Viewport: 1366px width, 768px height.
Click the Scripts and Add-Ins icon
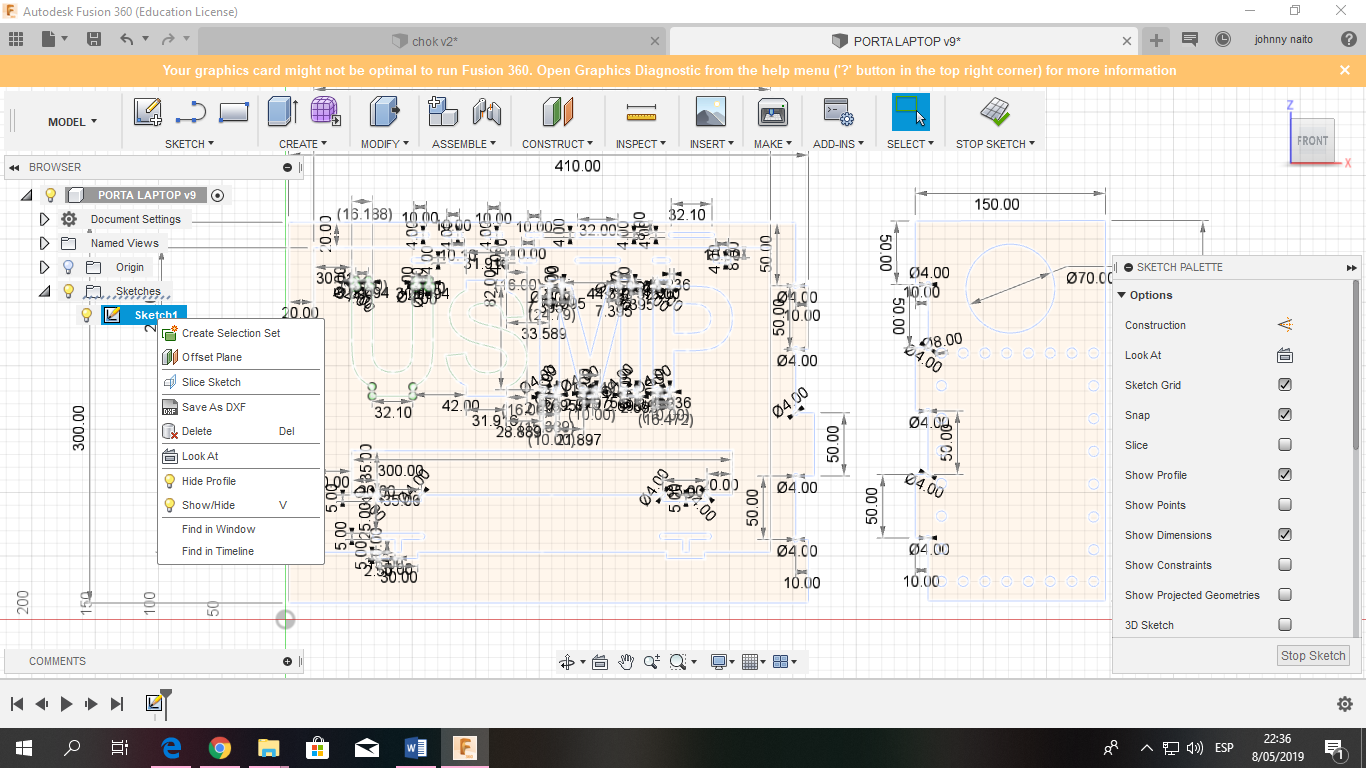pyautogui.click(x=837, y=112)
